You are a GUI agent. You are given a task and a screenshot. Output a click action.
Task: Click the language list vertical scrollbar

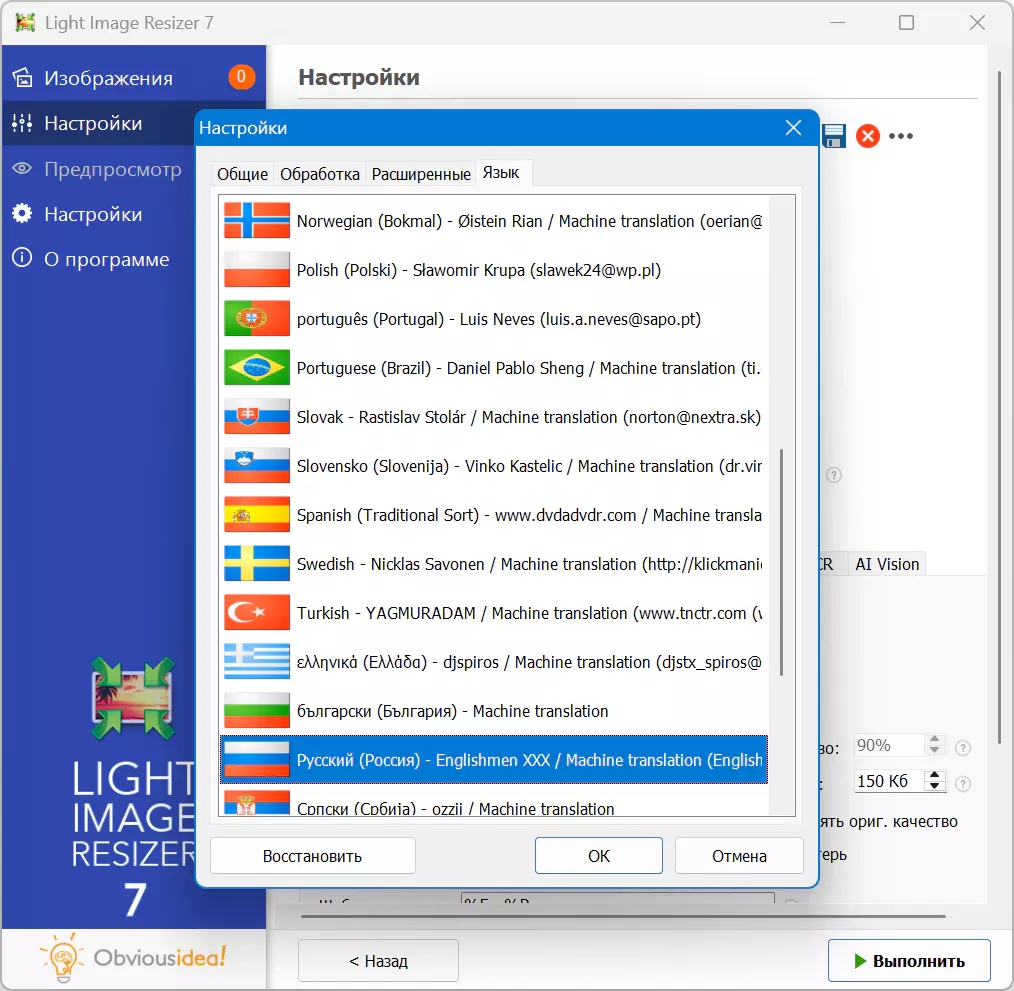tap(781, 562)
